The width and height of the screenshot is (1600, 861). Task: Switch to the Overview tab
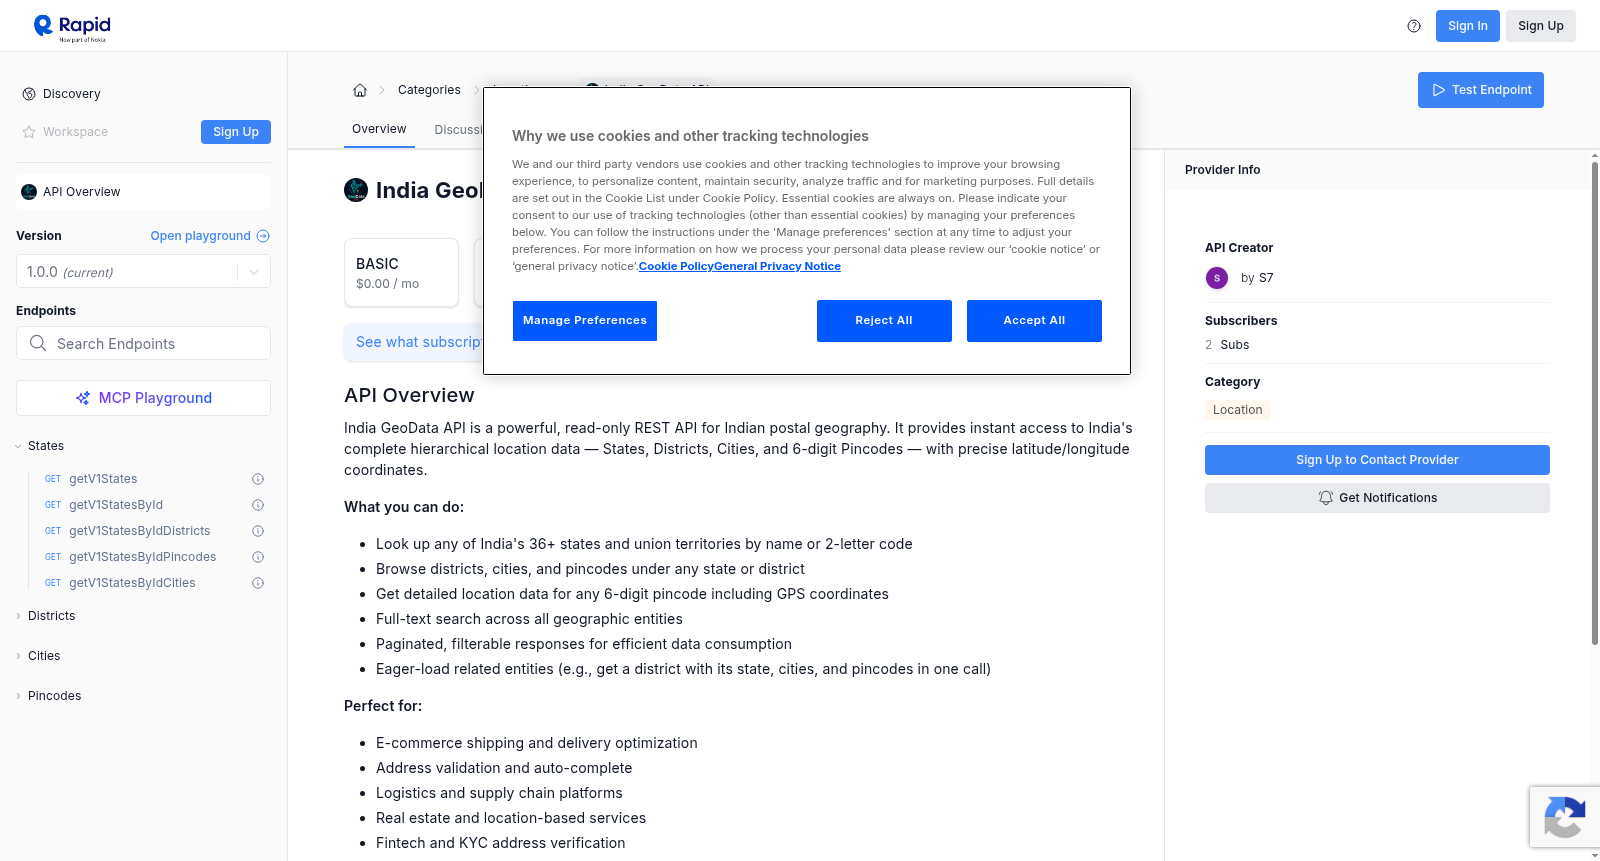379,129
